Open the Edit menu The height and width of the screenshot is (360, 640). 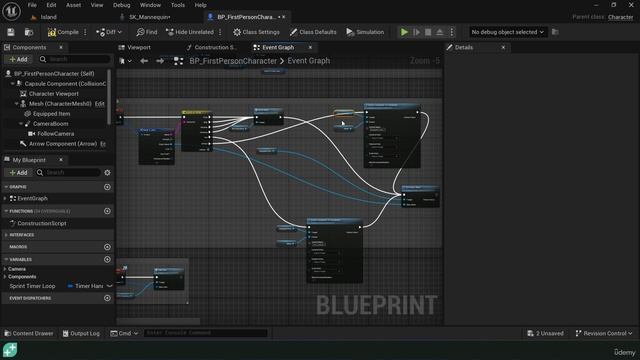coord(51,5)
